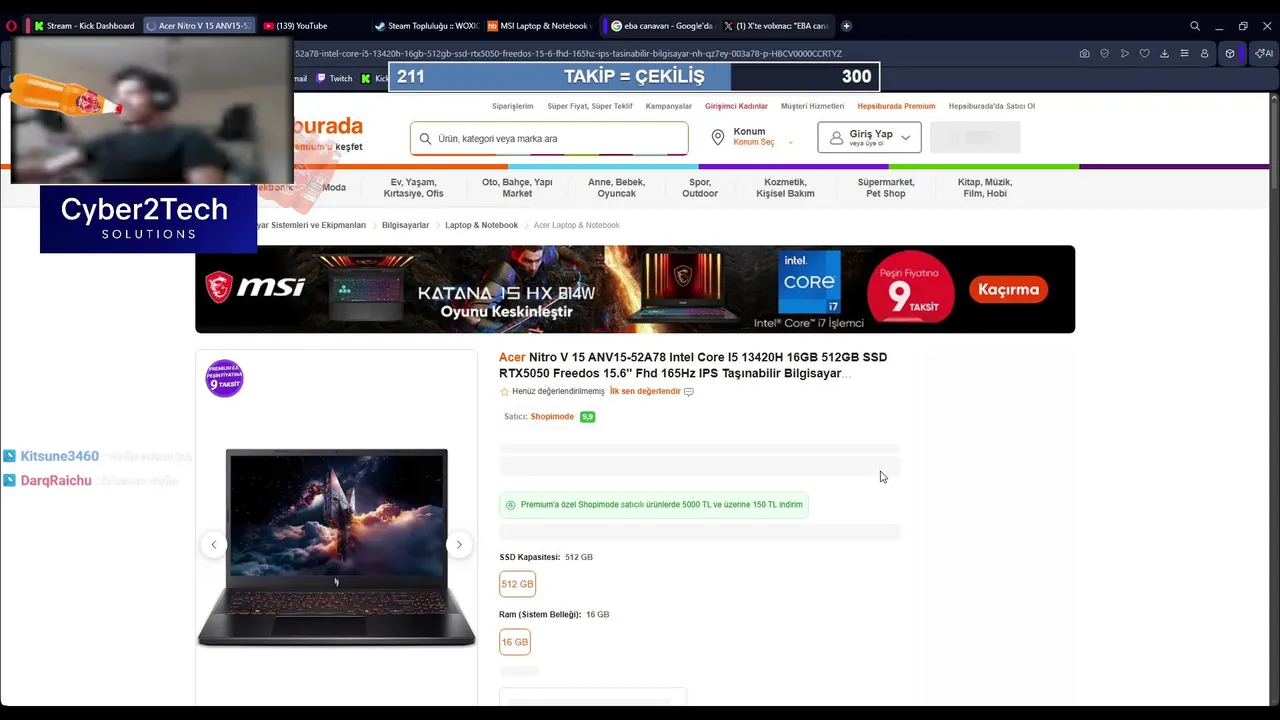Viewport: 1280px width, 720px height.
Task: Open the extensions cube icon
Action: click(x=1230, y=54)
